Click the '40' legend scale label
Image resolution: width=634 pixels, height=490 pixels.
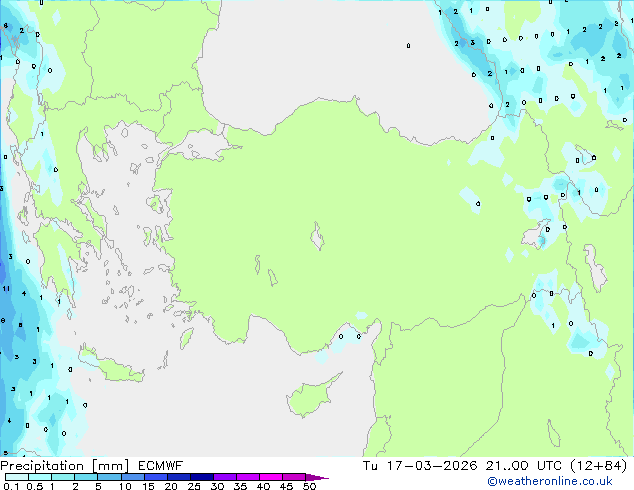coord(263,486)
